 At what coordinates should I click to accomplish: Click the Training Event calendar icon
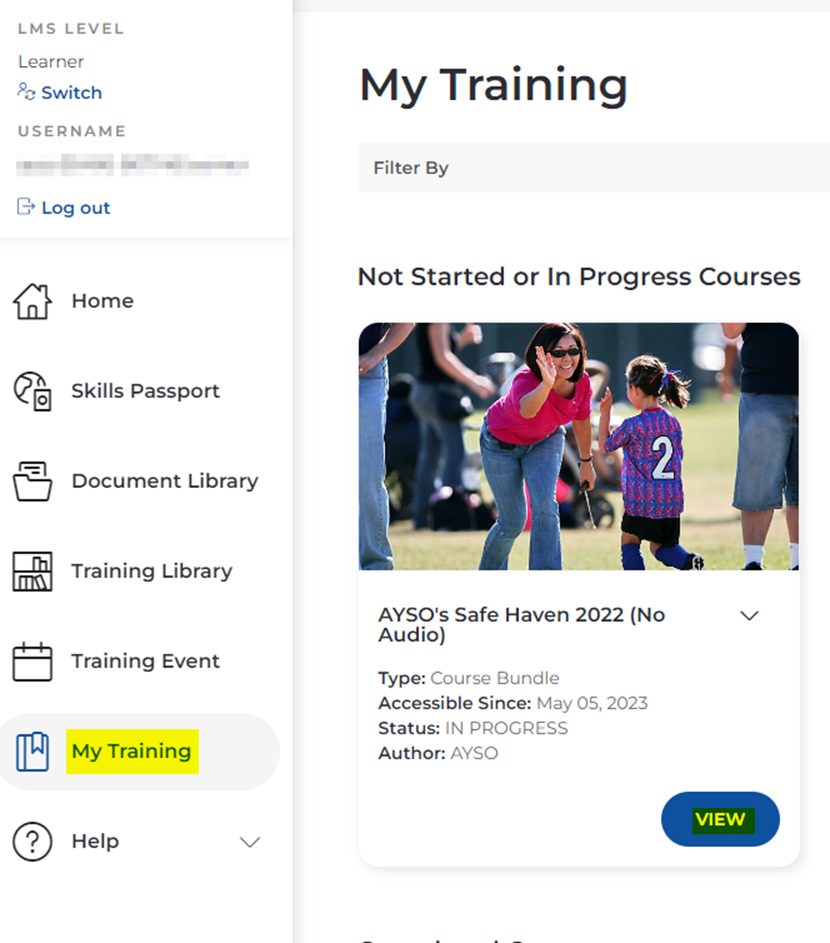(32, 661)
